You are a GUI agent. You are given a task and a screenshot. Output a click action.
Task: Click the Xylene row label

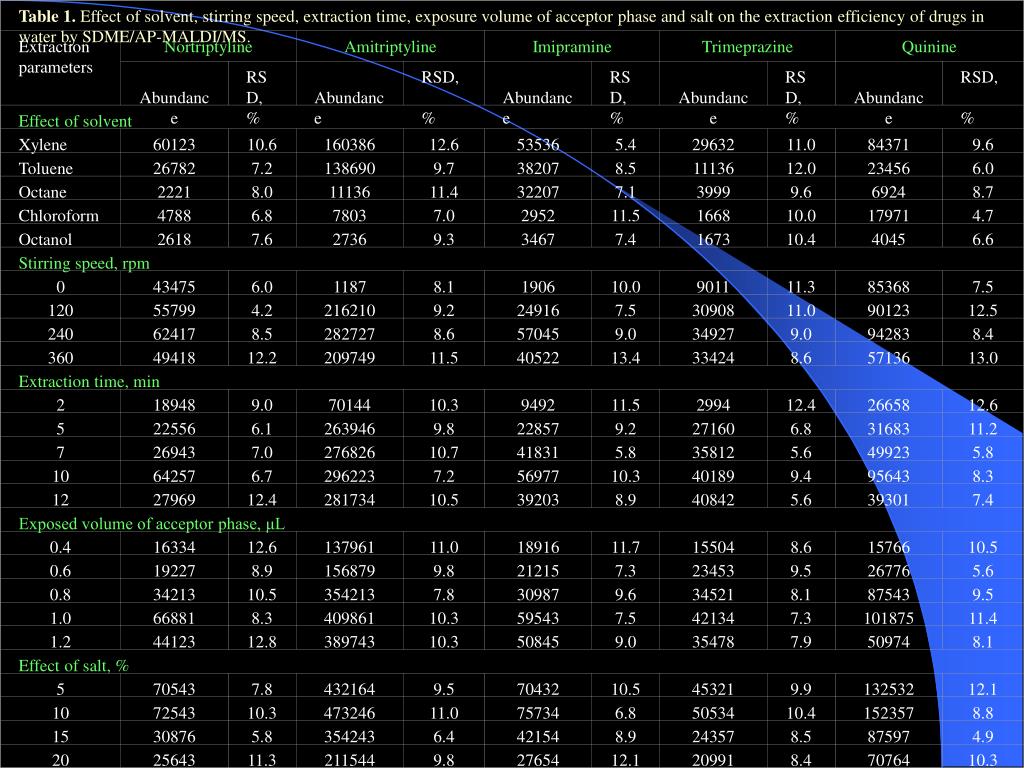click(x=42, y=145)
